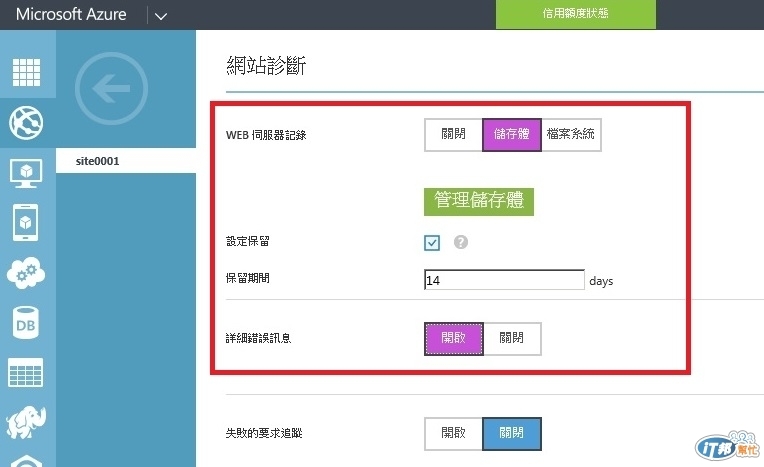Click the 失敗的要求追蹤 label

coord(264,433)
